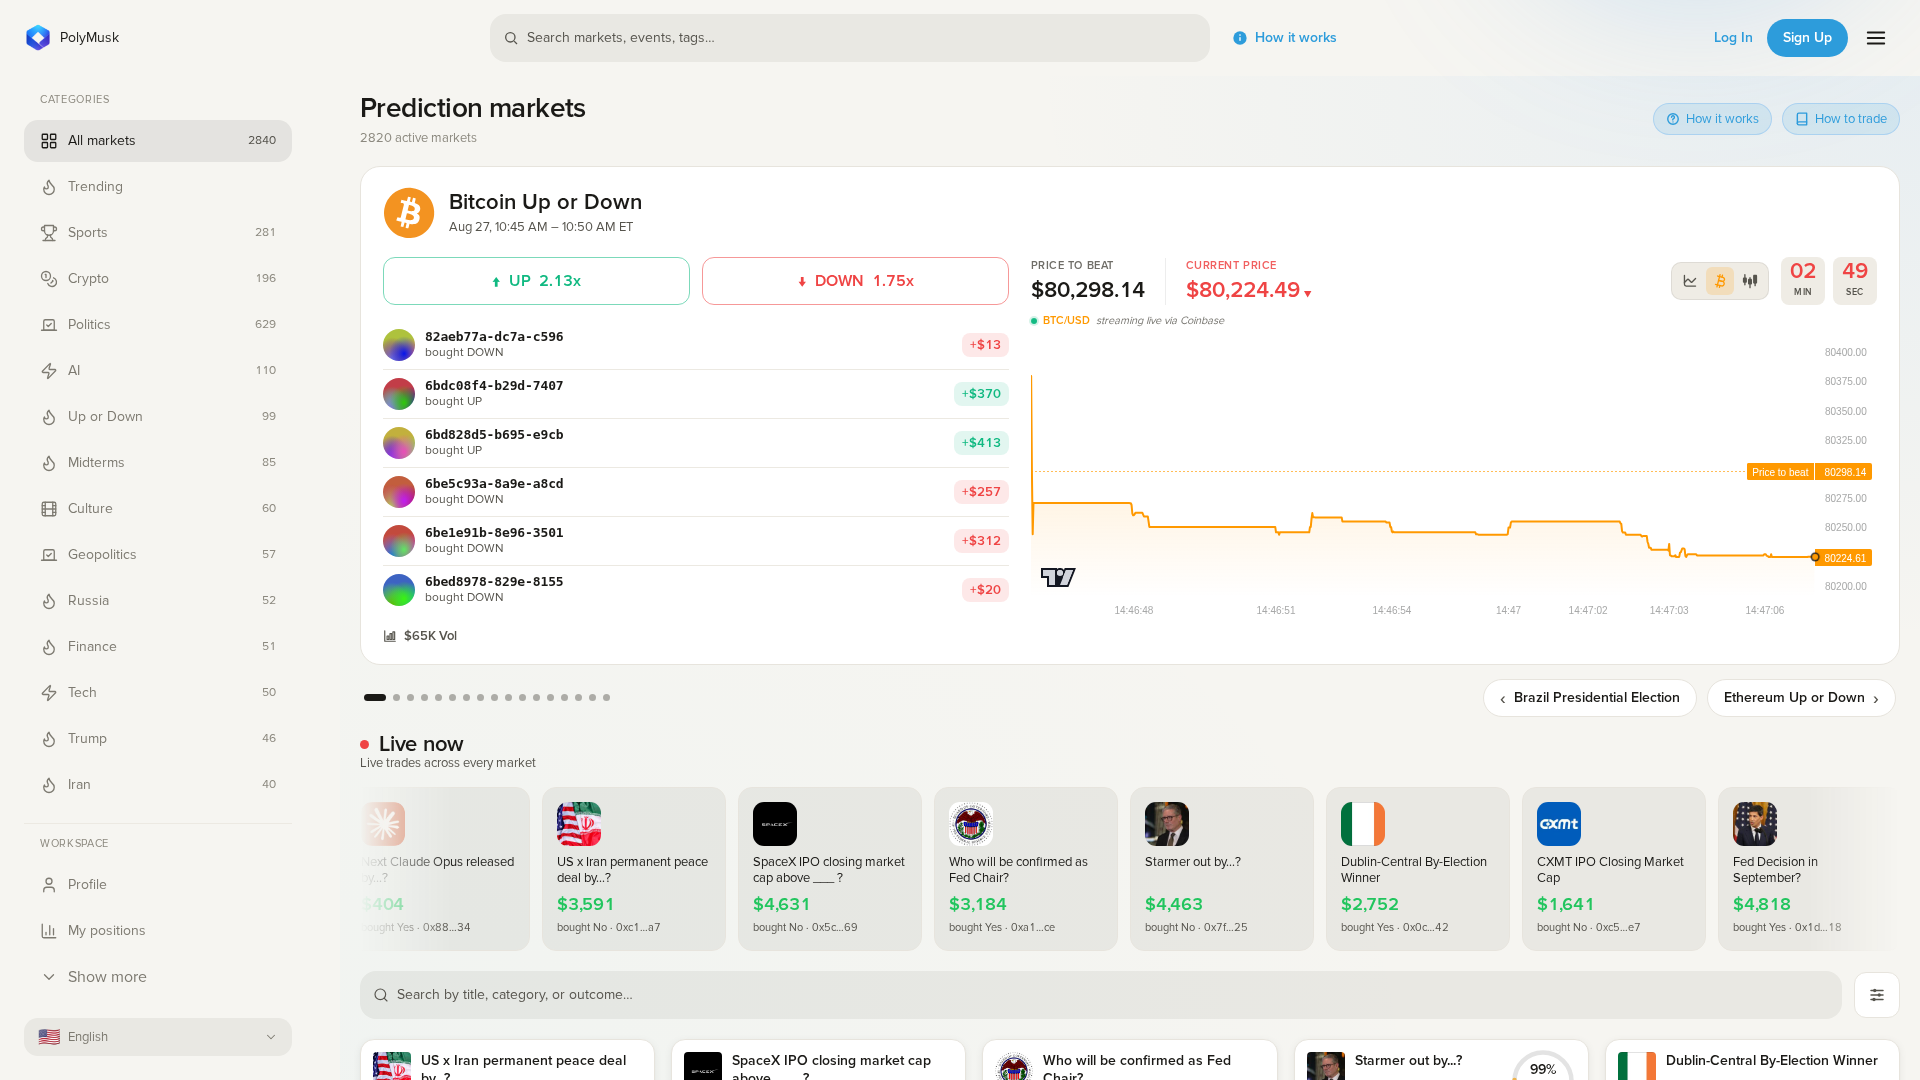Click the Iran flame icon
The image size is (1920, 1080).
coord(49,785)
